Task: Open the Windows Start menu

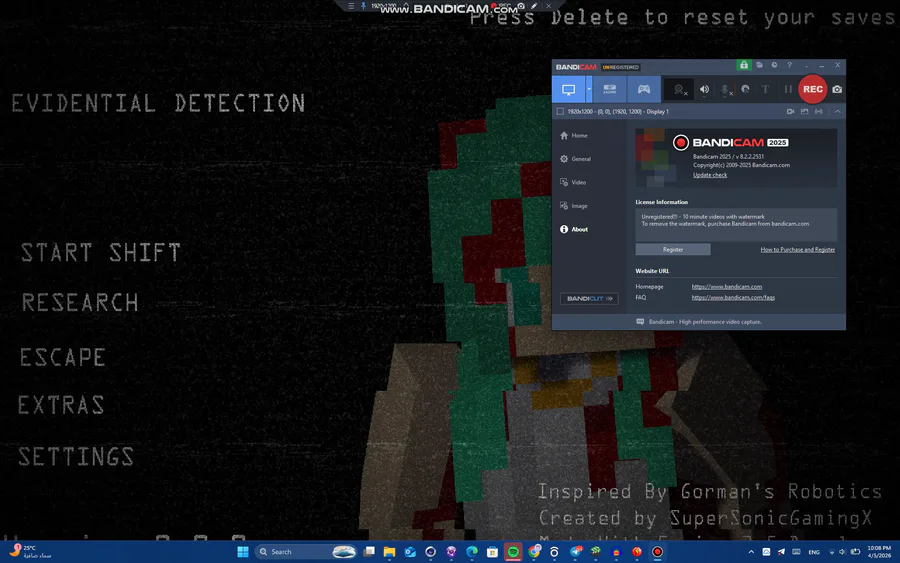Action: pos(243,552)
